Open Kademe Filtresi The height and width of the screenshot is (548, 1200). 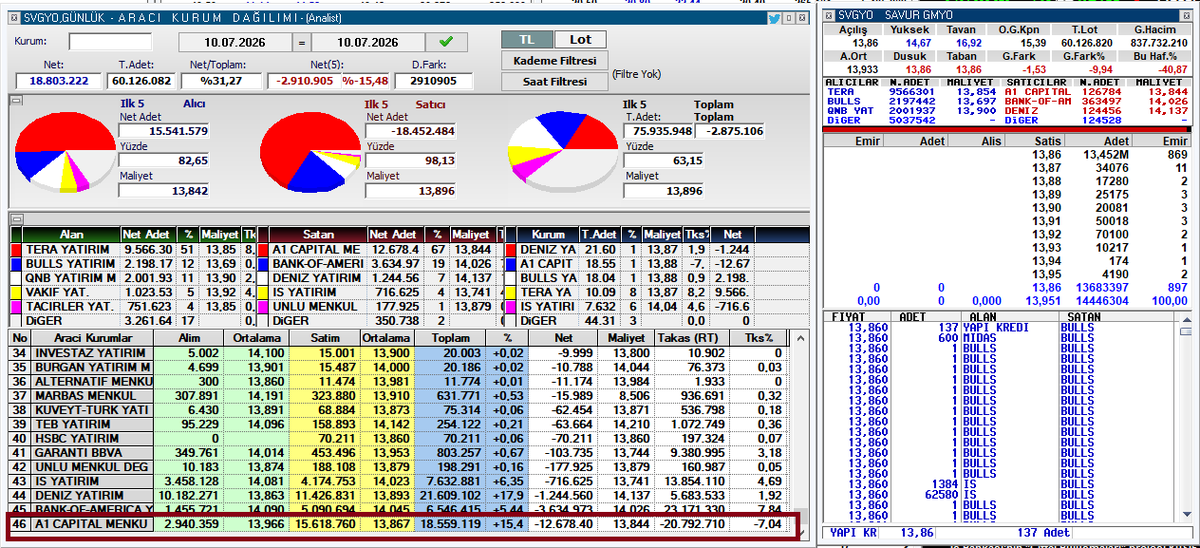[x=554, y=61]
